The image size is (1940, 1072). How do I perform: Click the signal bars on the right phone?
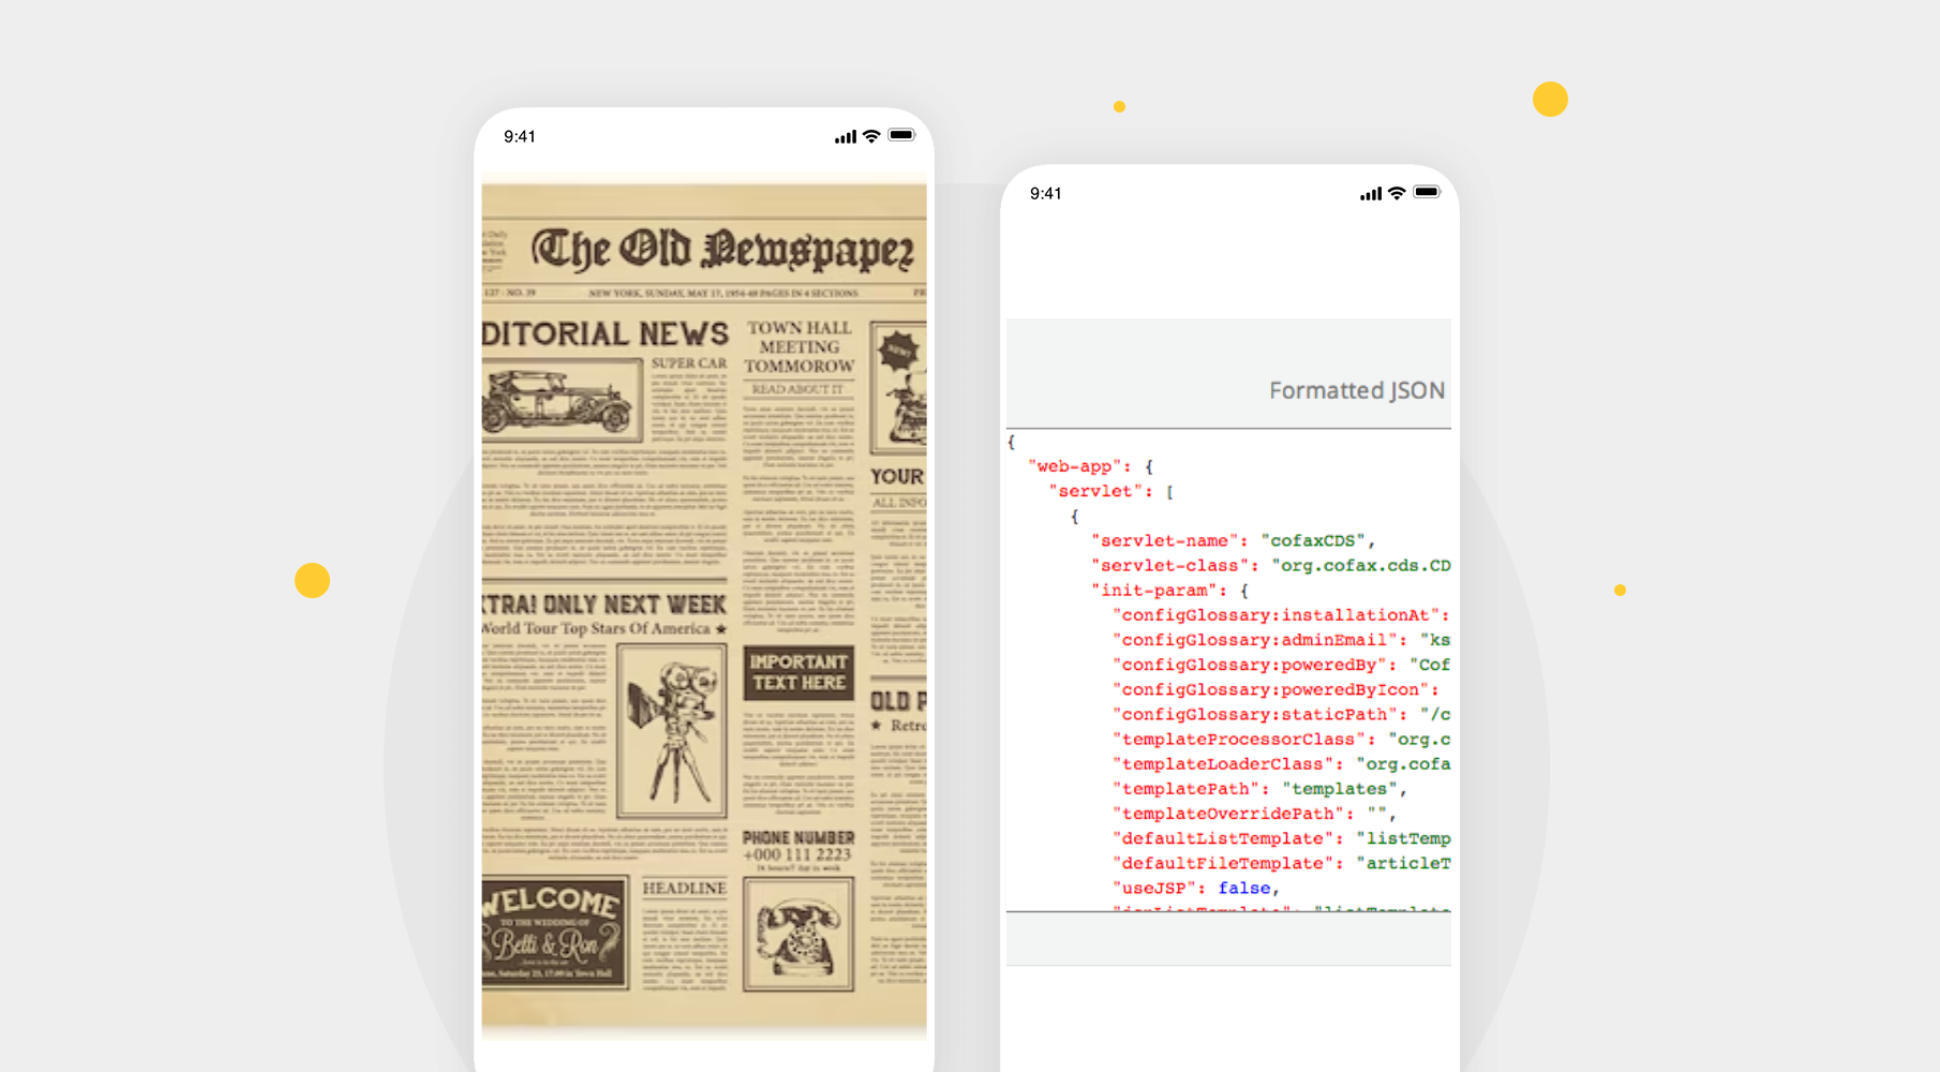pos(1370,194)
